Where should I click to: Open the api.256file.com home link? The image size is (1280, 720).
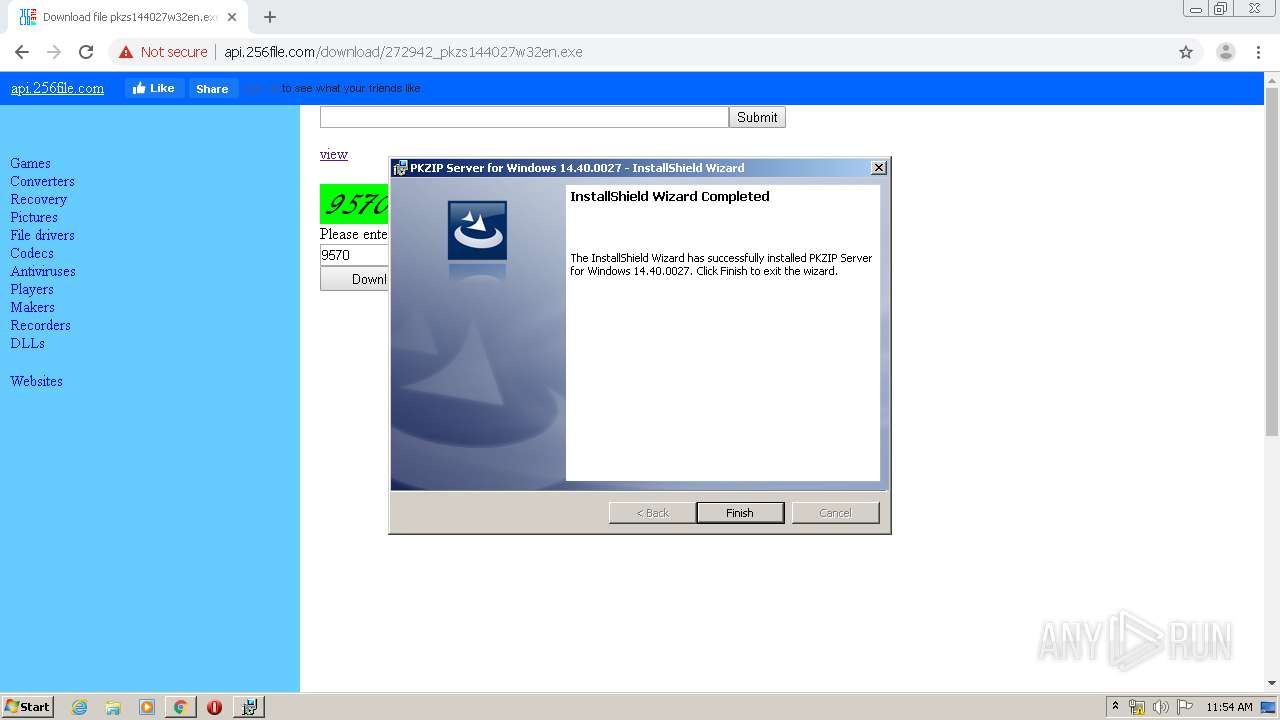tap(57, 88)
